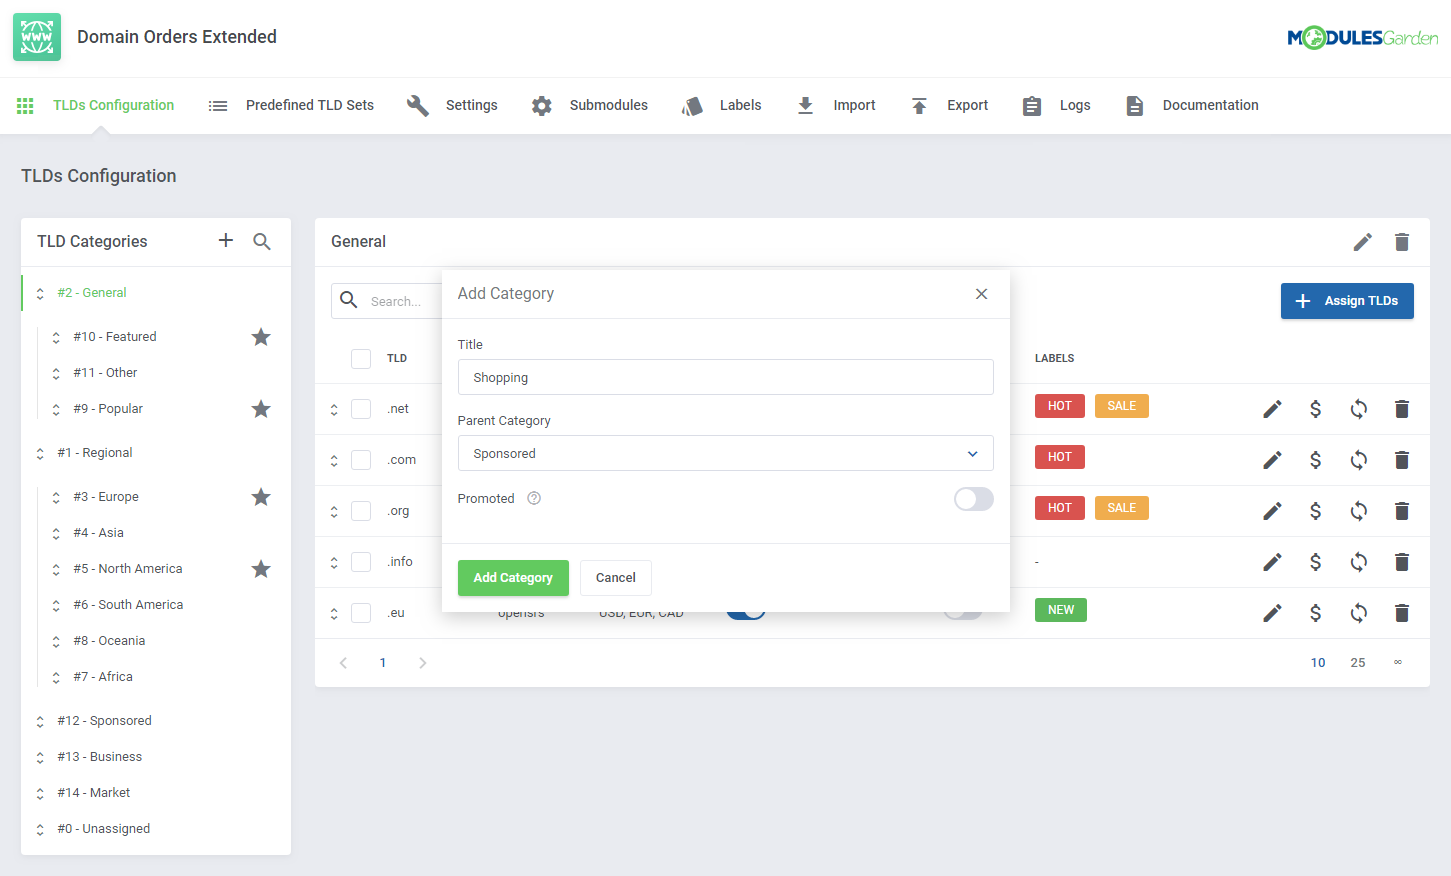
Task: Tick the select-all checkbox in TLD header
Action: [361, 358]
